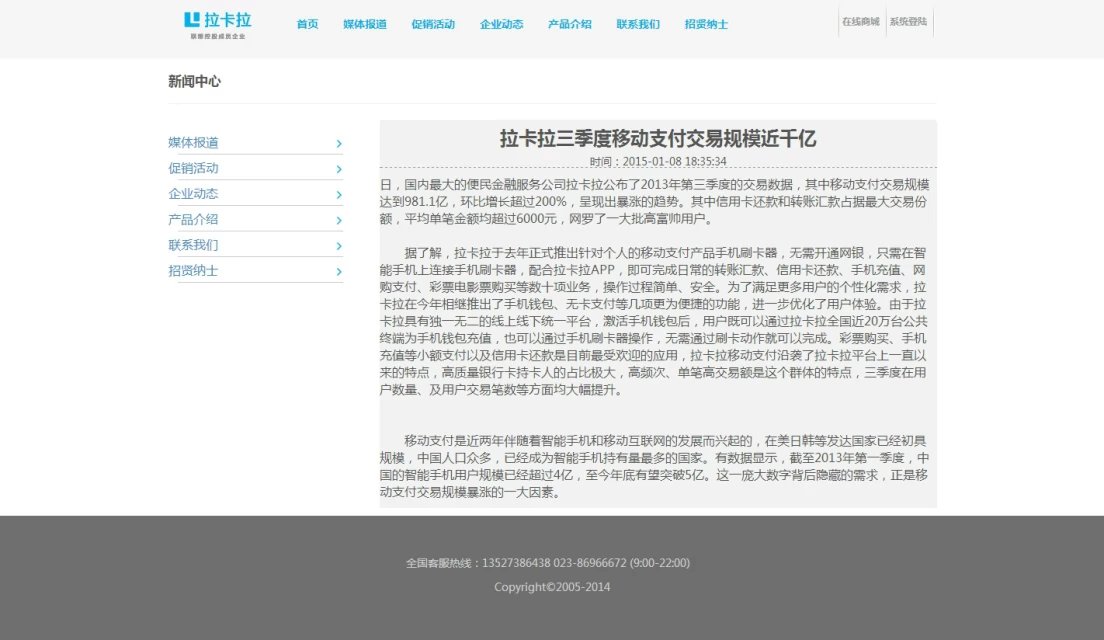The width and height of the screenshot is (1104, 640).
Task: Open the 首页 navigation menu item
Action: [x=307, y=24]
